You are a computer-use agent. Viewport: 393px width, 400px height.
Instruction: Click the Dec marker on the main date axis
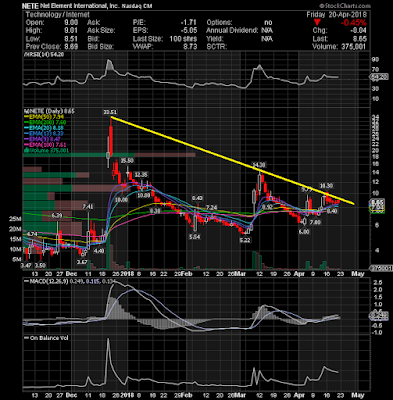tap(71, 274)
